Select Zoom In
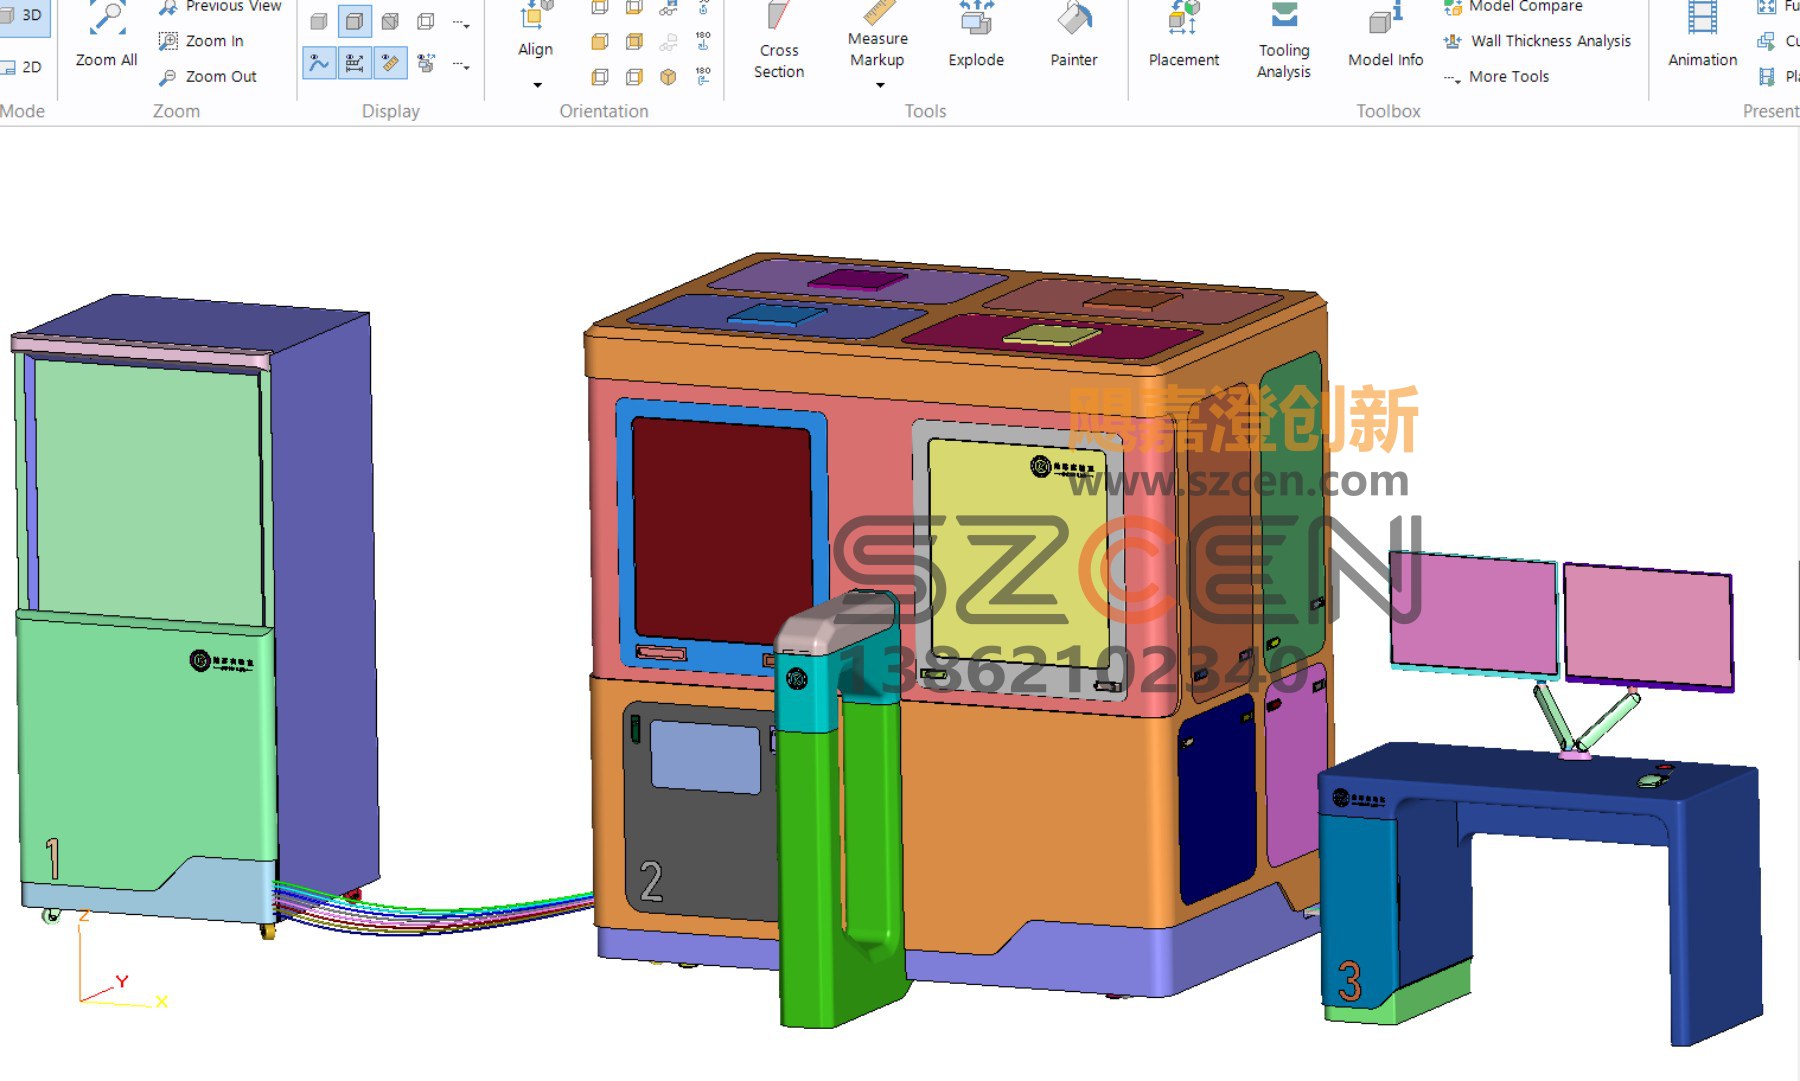Image resolution: width=1800 pixels, height=1081 pixels. (201, 41)
